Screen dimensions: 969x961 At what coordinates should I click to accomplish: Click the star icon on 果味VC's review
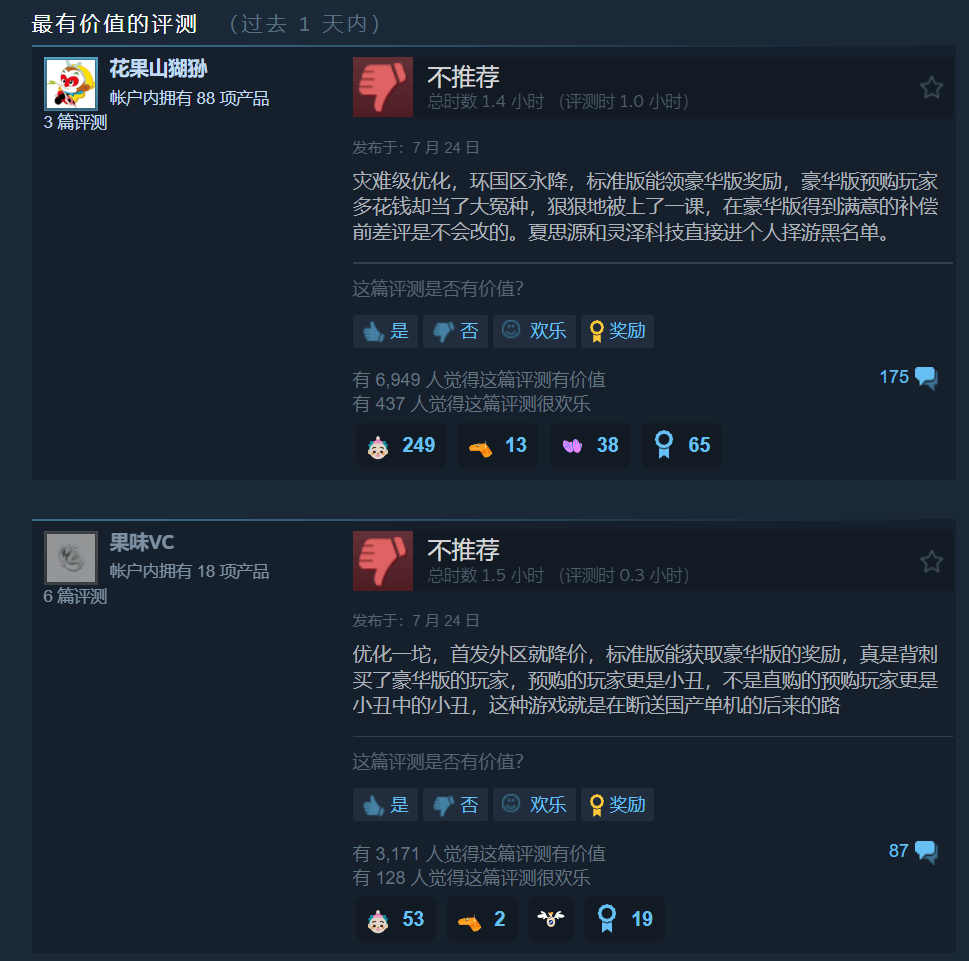931,561
